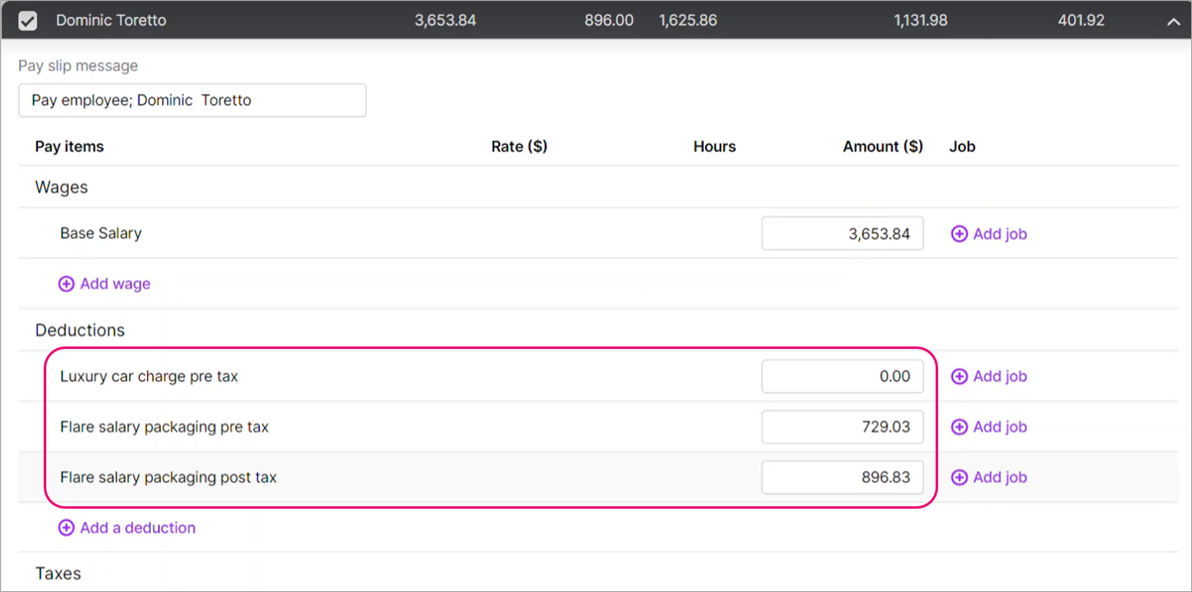The image size is (1192, 592).
Task: Click the Pay slip message text field
Action: pyautogui.click(x=192, y=100)
